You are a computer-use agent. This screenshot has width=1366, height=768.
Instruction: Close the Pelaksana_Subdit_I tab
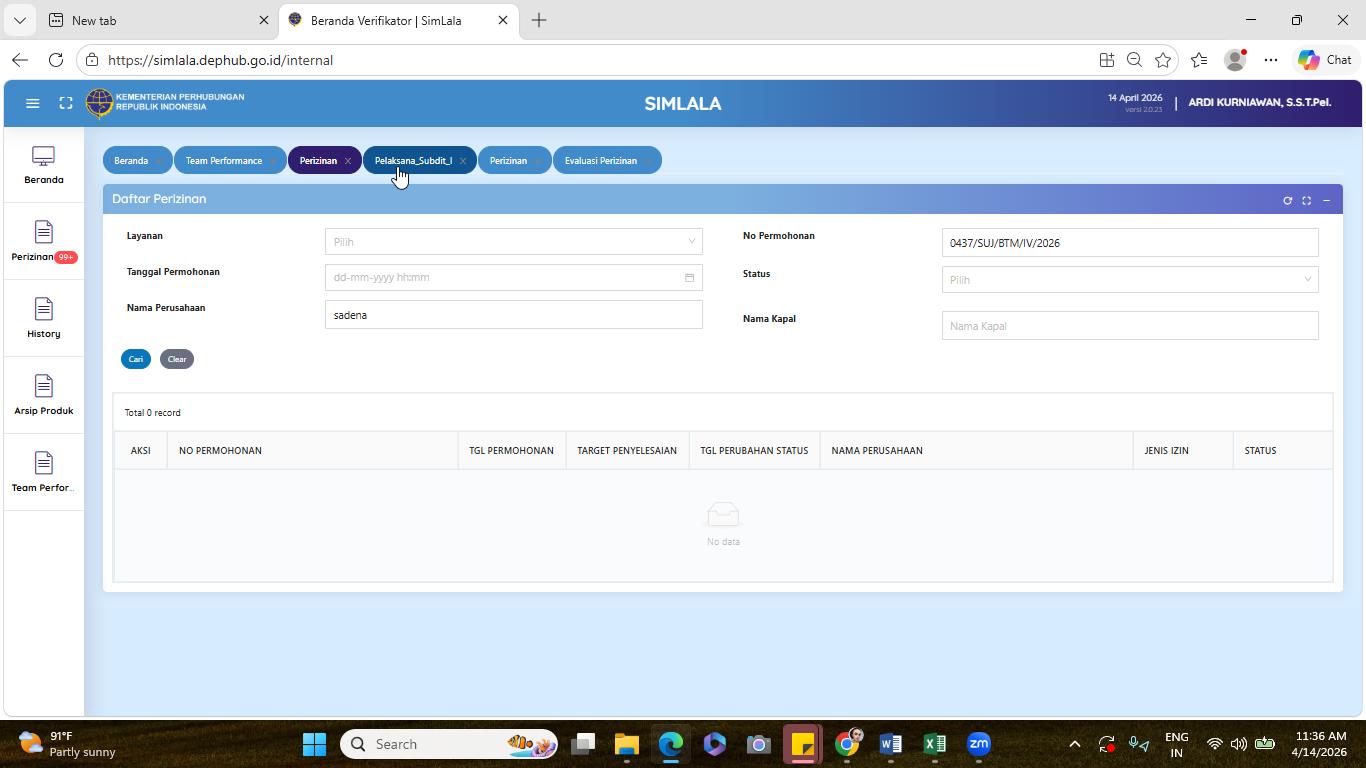coord(463,161)
